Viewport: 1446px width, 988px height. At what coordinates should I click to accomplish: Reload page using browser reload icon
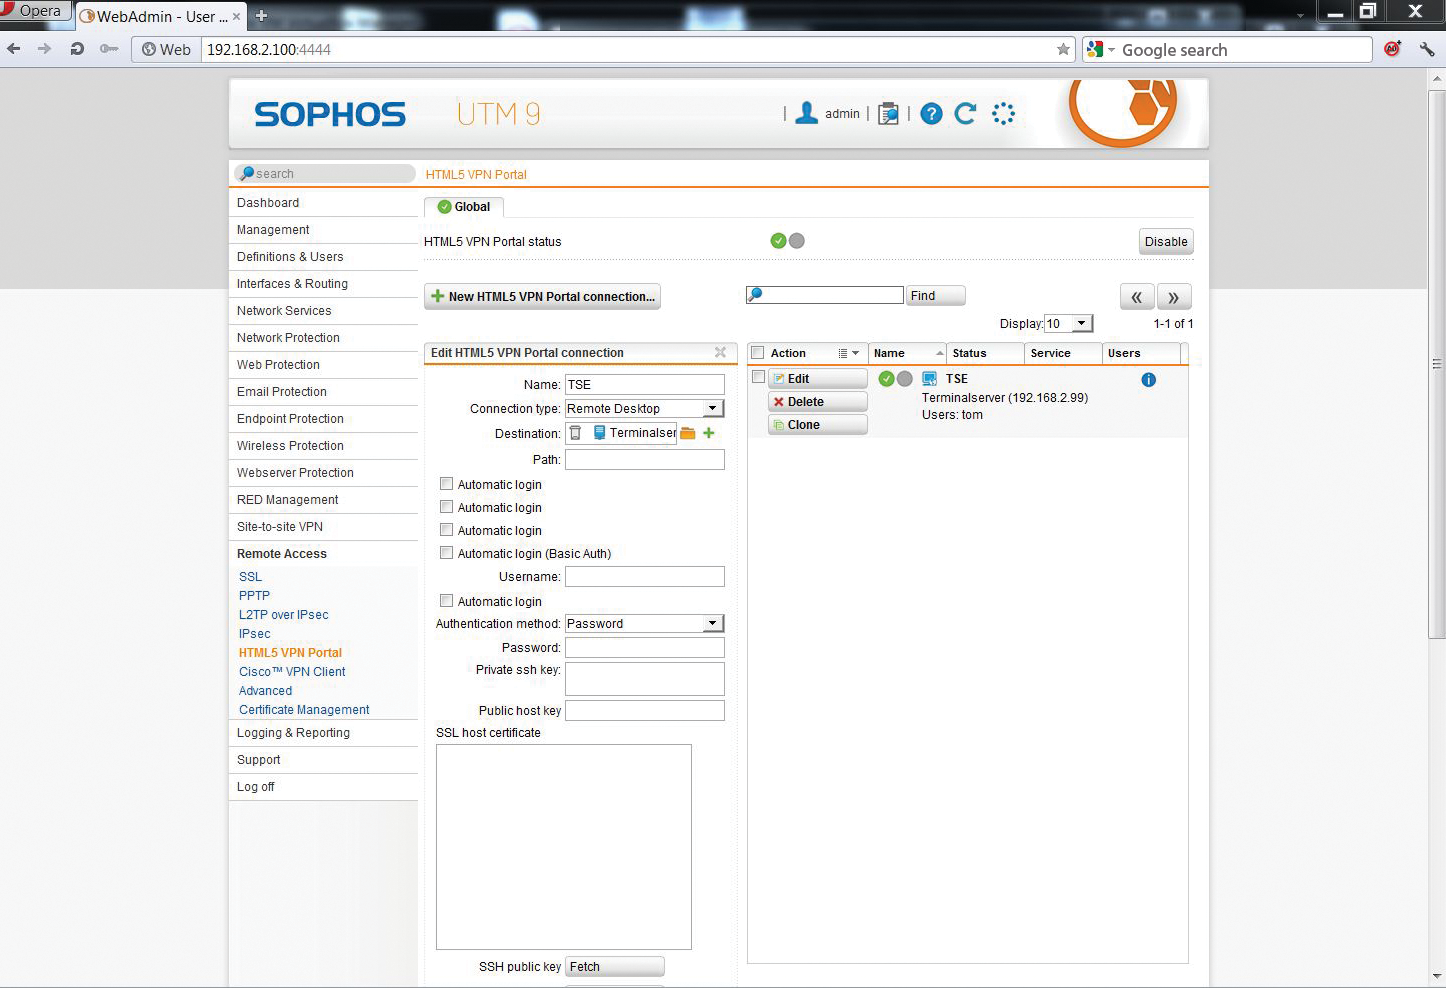(77, 49)
